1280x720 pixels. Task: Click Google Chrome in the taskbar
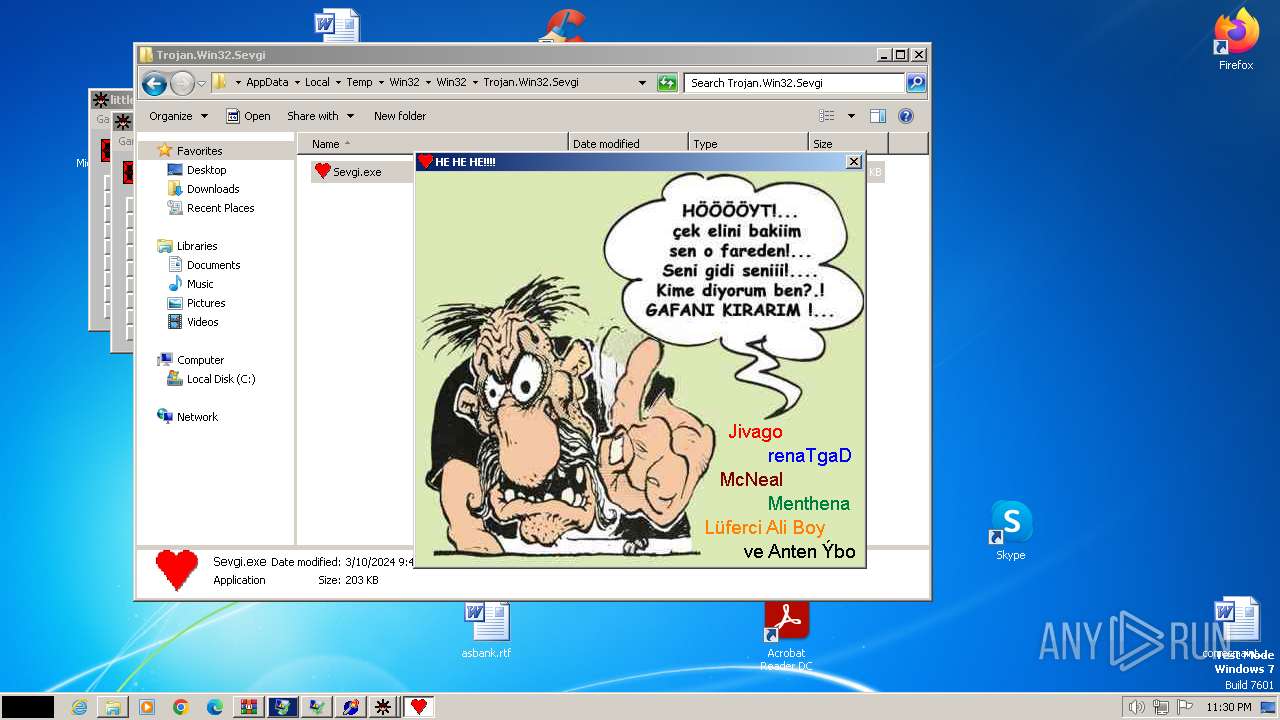point(181,707)
